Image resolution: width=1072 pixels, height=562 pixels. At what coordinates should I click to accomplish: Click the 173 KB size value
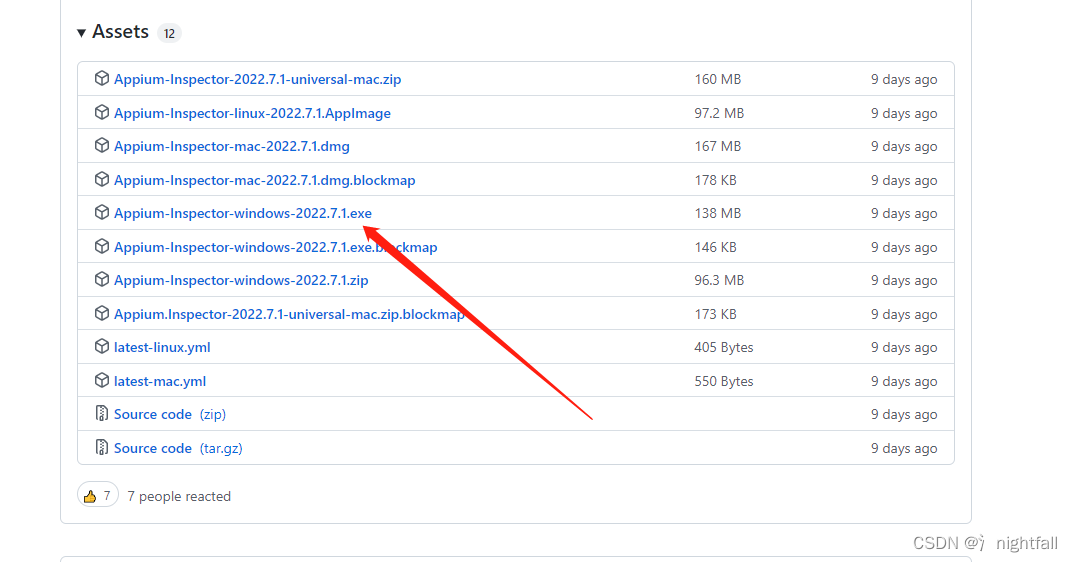tap(716, 315)
